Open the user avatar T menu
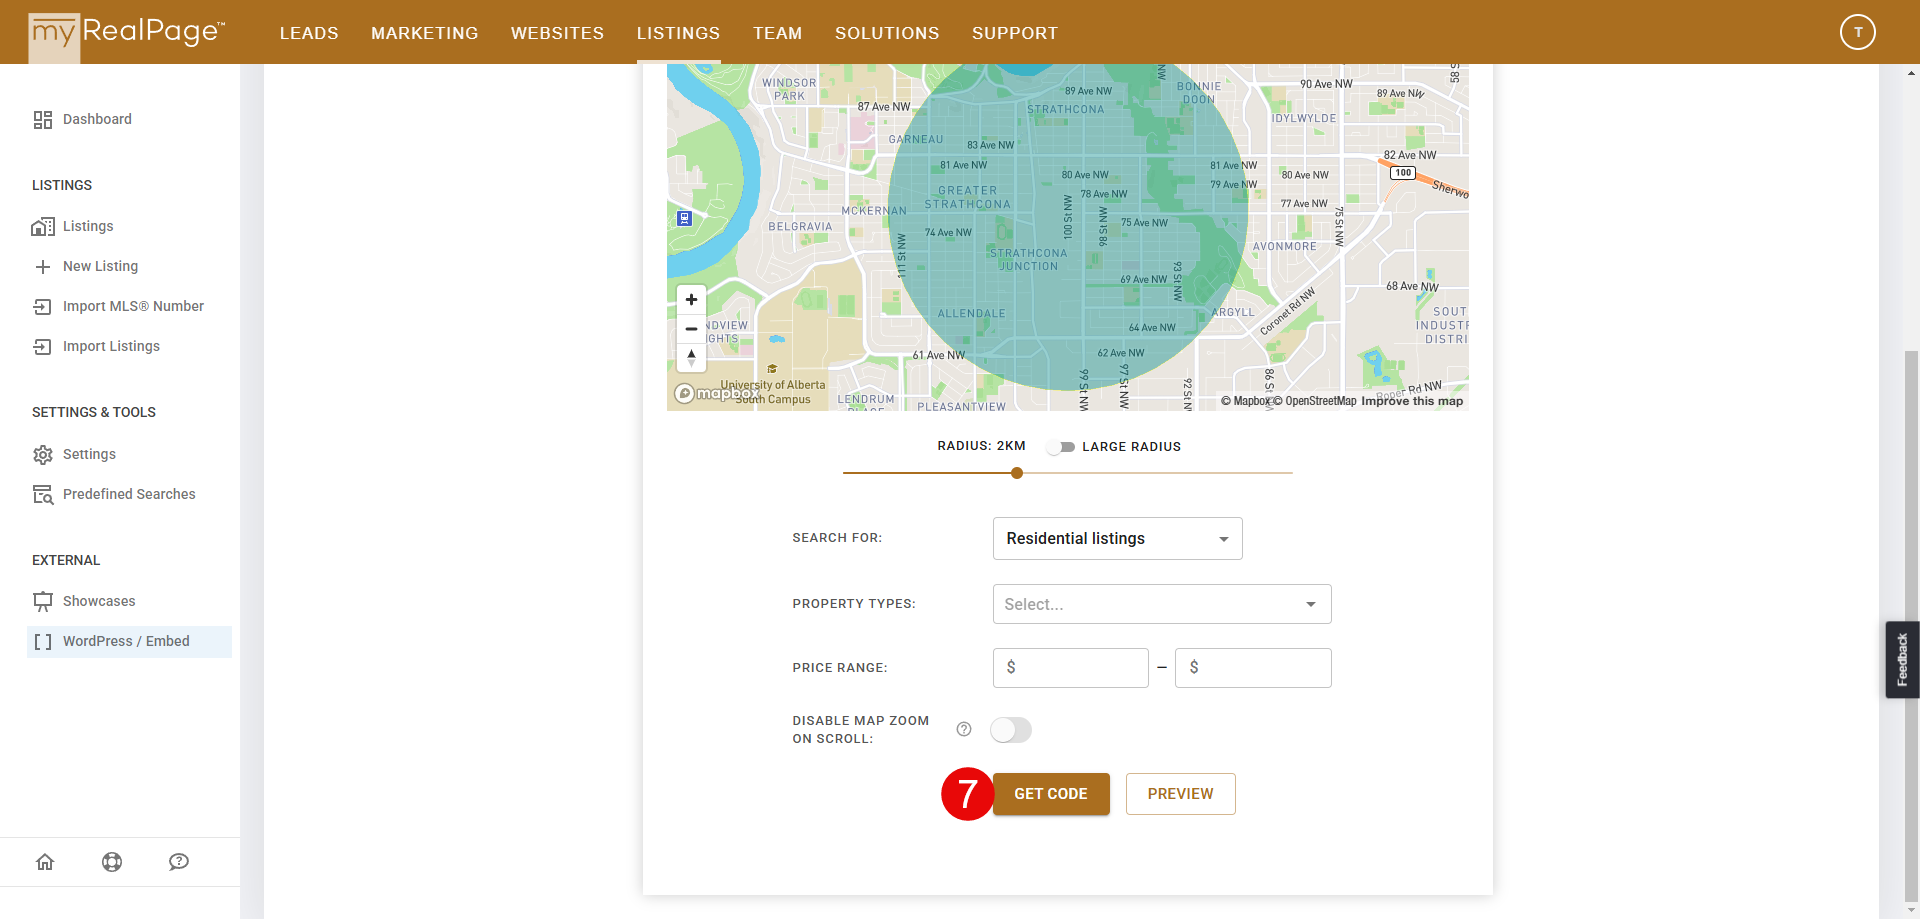 tap(1858, 32)
